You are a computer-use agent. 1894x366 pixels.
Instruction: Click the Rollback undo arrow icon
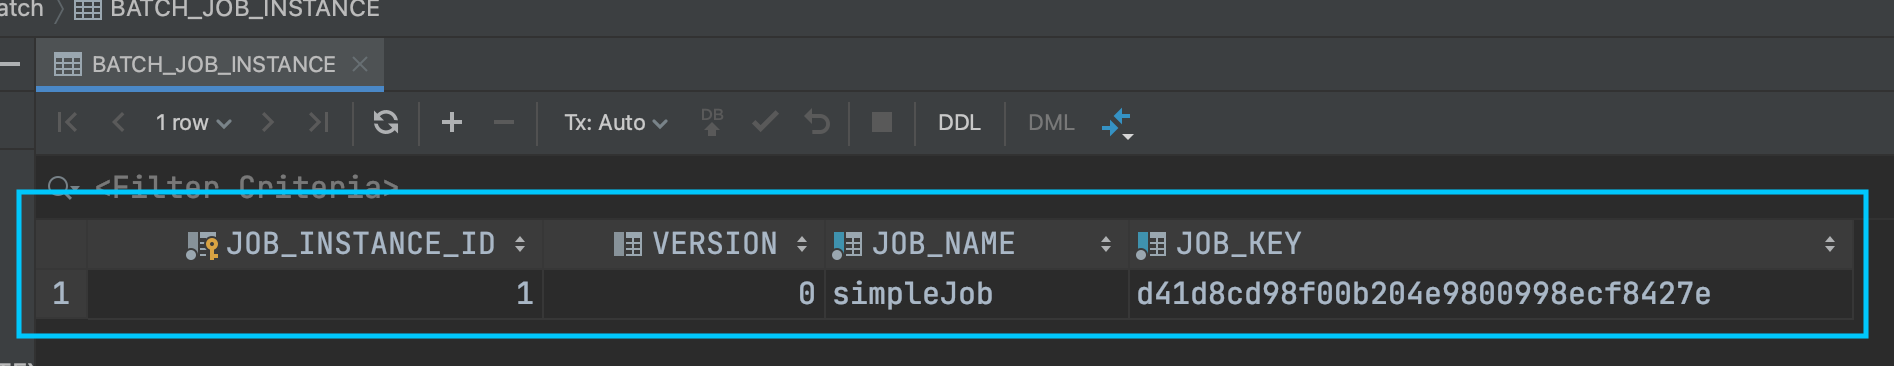(817, 122)
